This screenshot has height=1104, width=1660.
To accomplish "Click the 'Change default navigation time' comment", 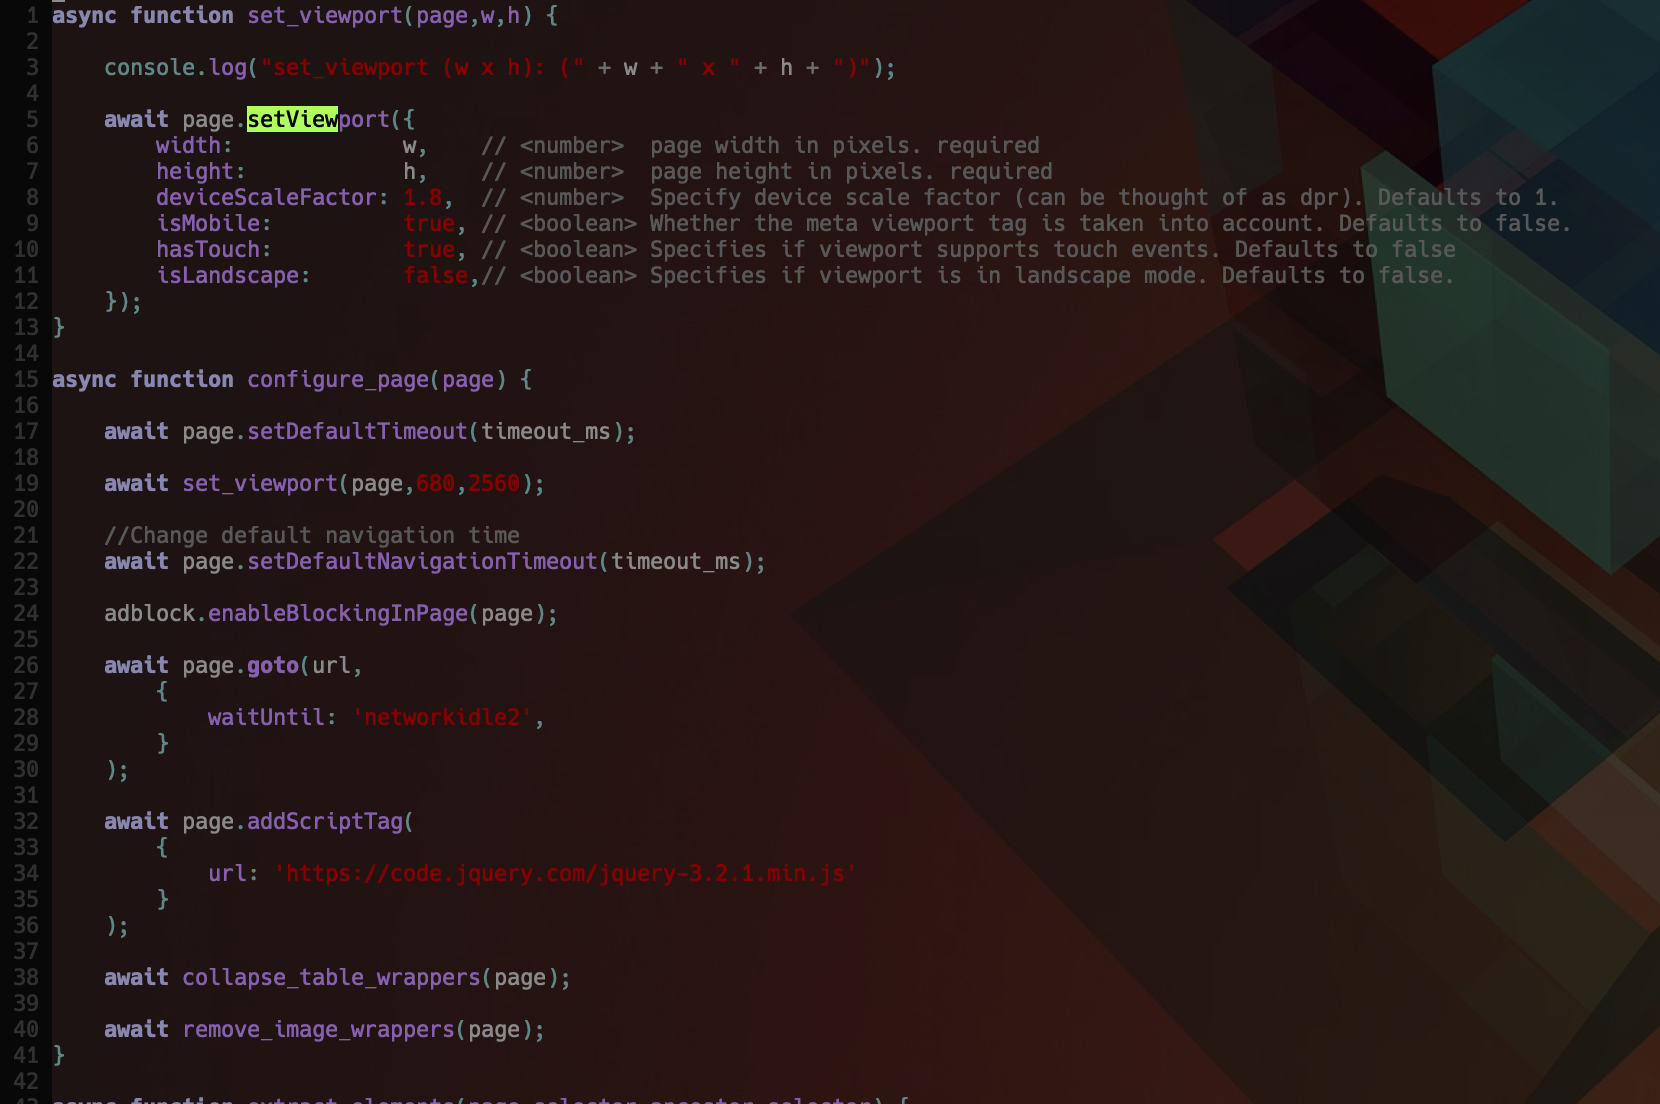I will coord(312,535).
